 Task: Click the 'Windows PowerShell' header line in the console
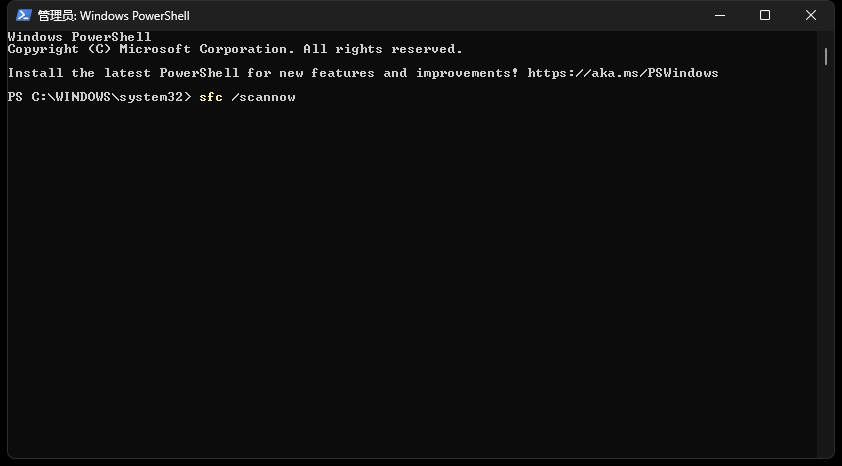[x=79, y=37]
